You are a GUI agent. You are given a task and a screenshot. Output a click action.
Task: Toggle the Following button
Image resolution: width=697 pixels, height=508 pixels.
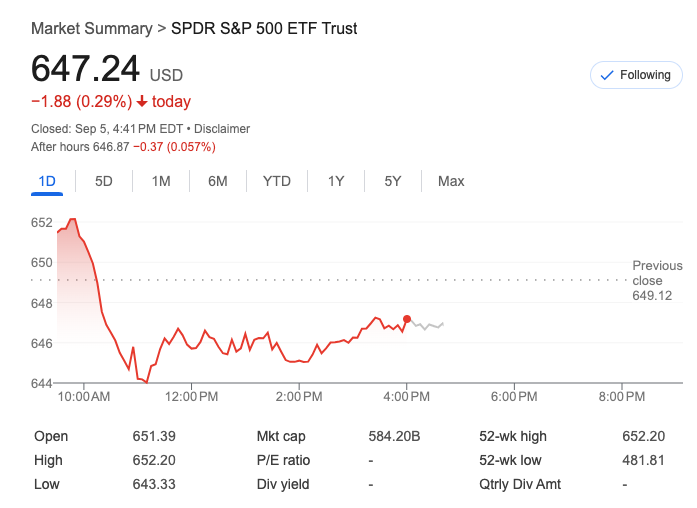click(x=636, y=75)
